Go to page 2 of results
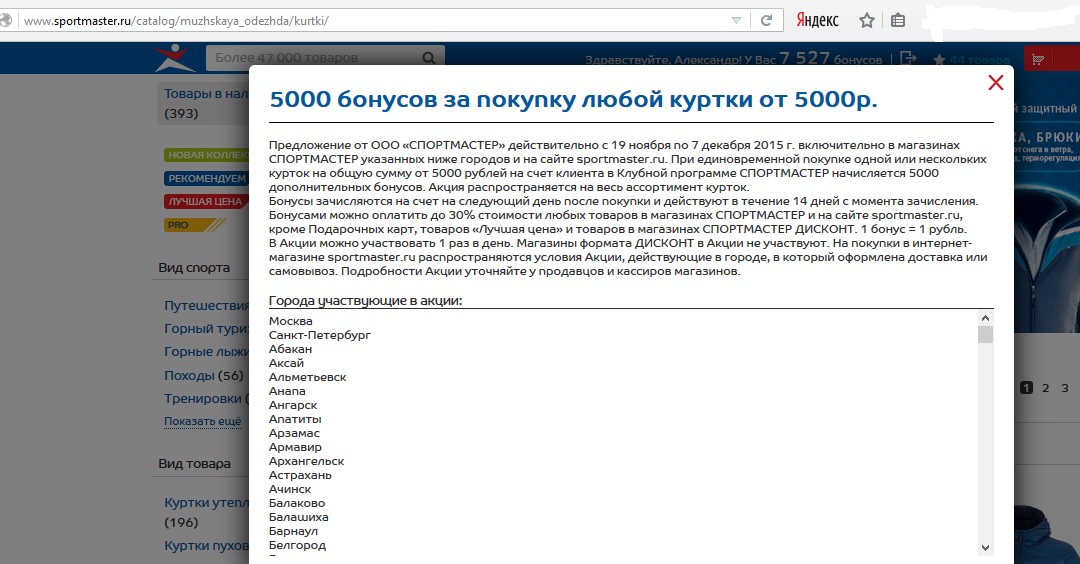The image size is (1080, 564). 1046,388
